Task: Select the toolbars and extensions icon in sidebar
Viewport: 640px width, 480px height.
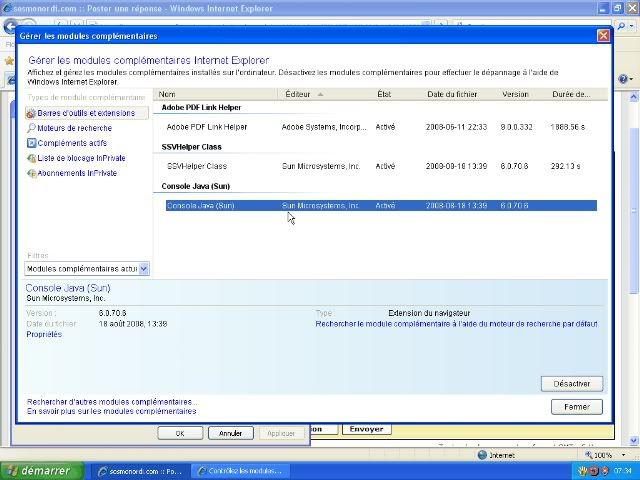Action: (x=31, y=113)
